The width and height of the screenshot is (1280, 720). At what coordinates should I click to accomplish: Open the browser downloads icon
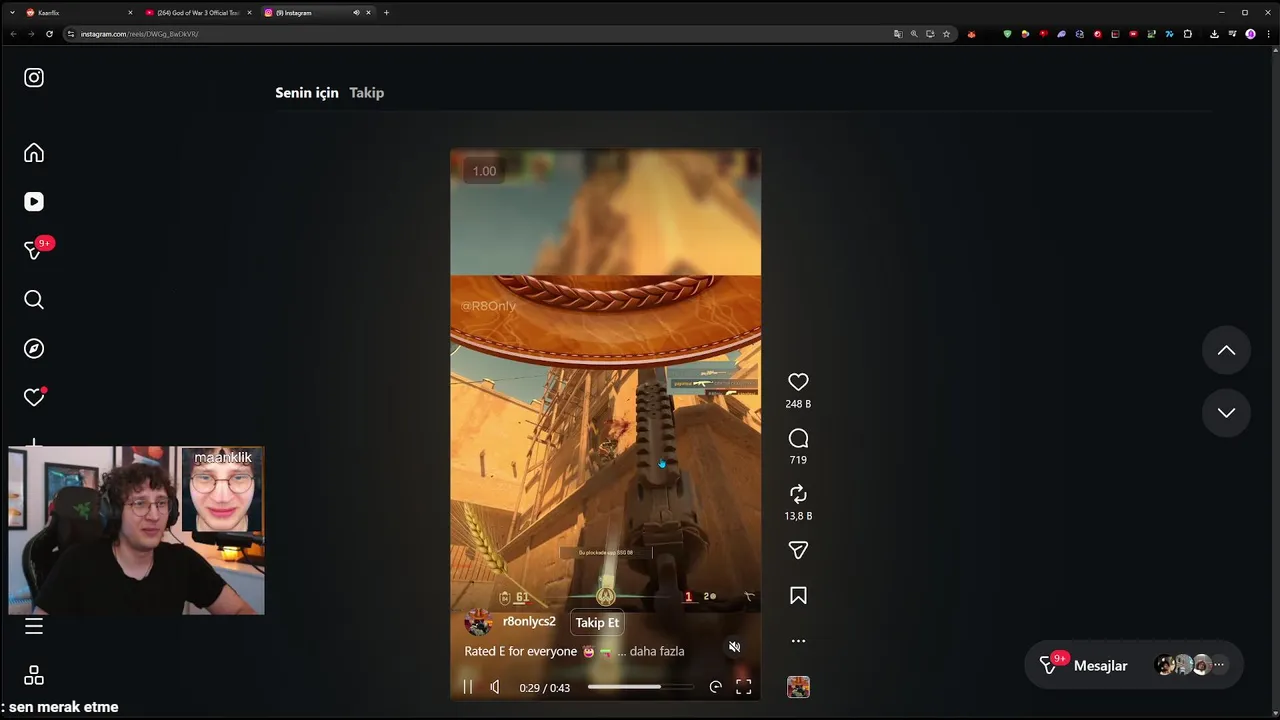click(x=1214, y=34)
